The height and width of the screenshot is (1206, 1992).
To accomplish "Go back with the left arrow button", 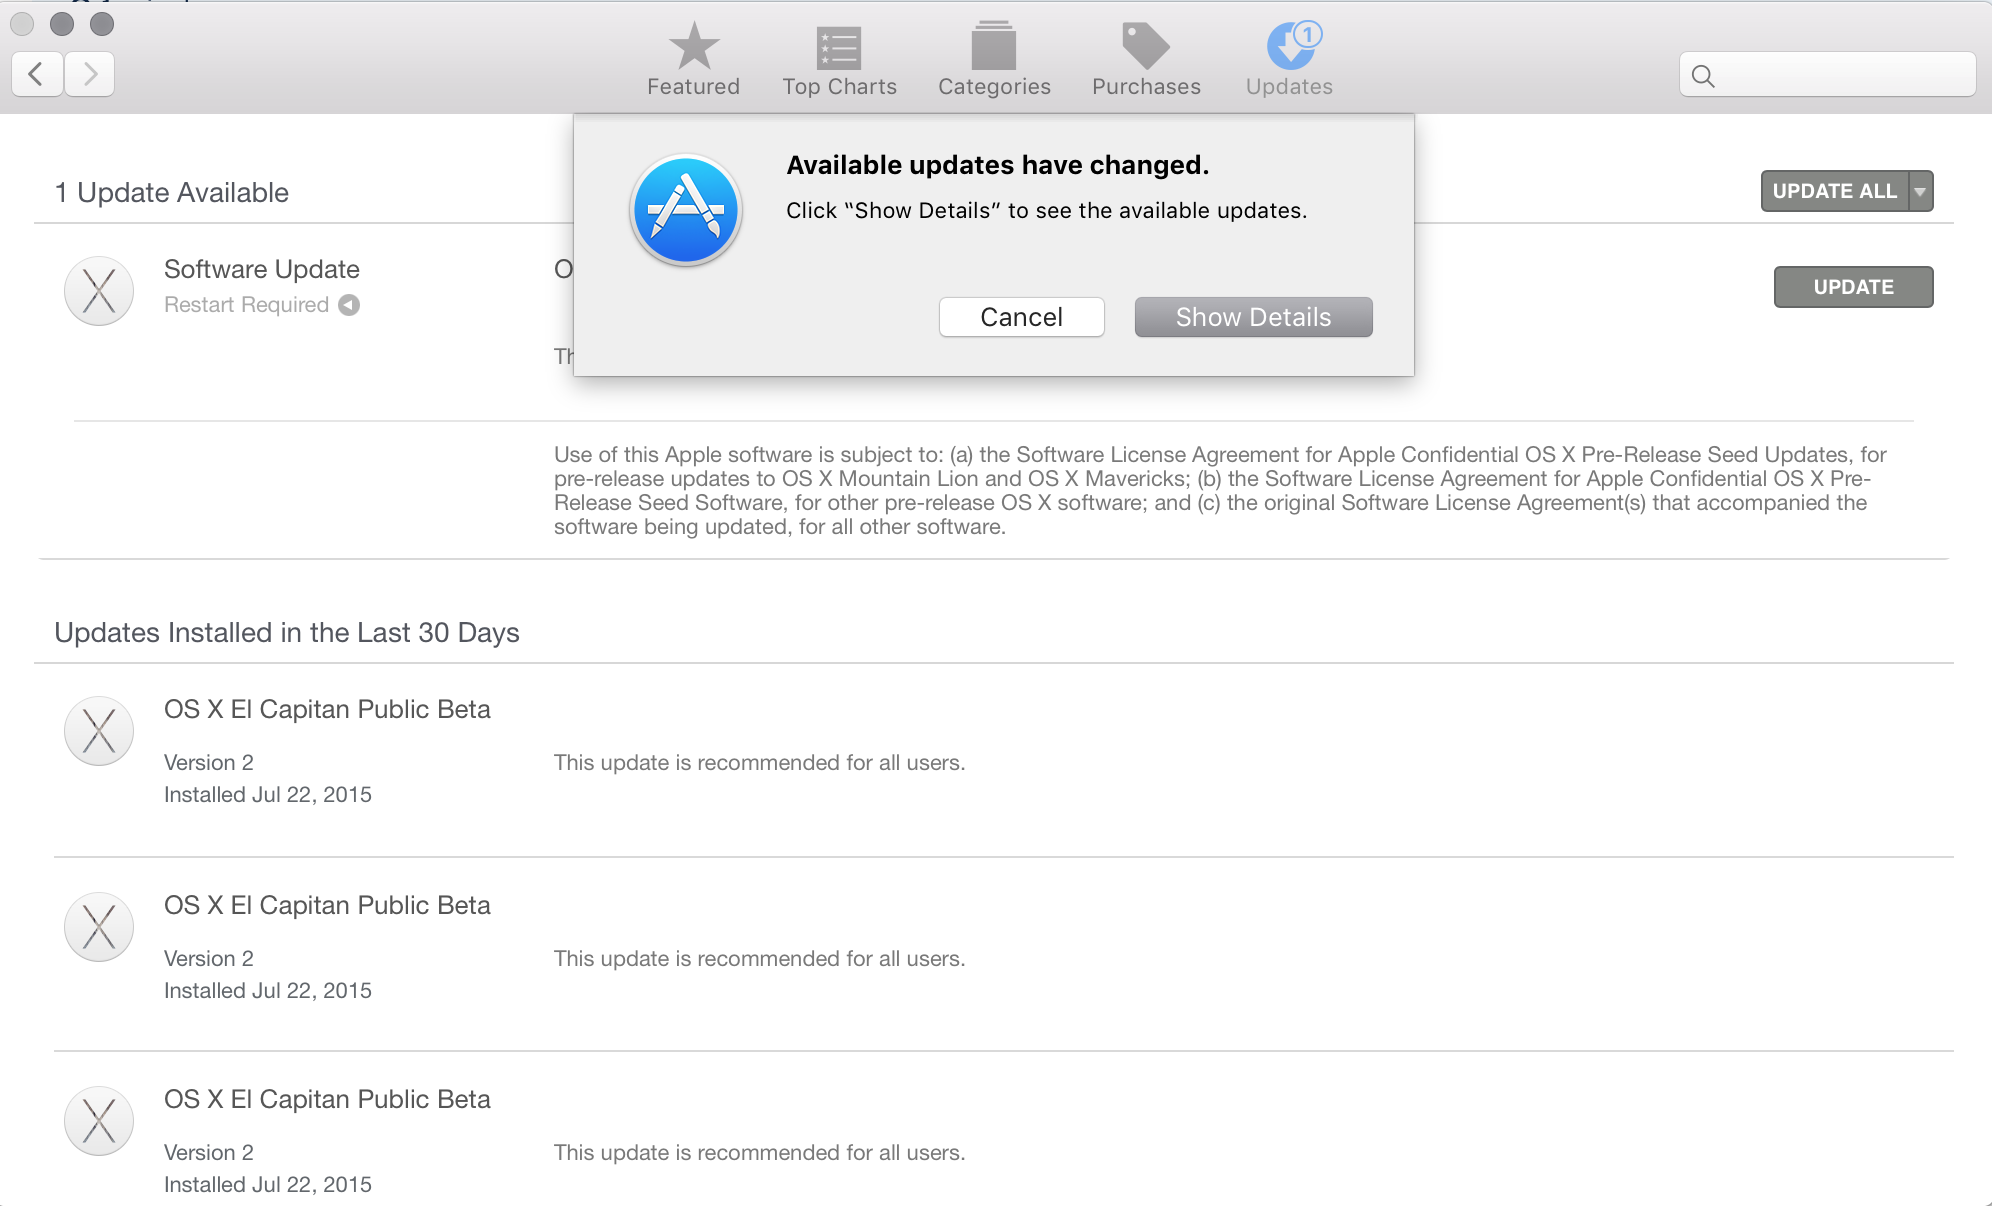I will [x=37, y=74].
